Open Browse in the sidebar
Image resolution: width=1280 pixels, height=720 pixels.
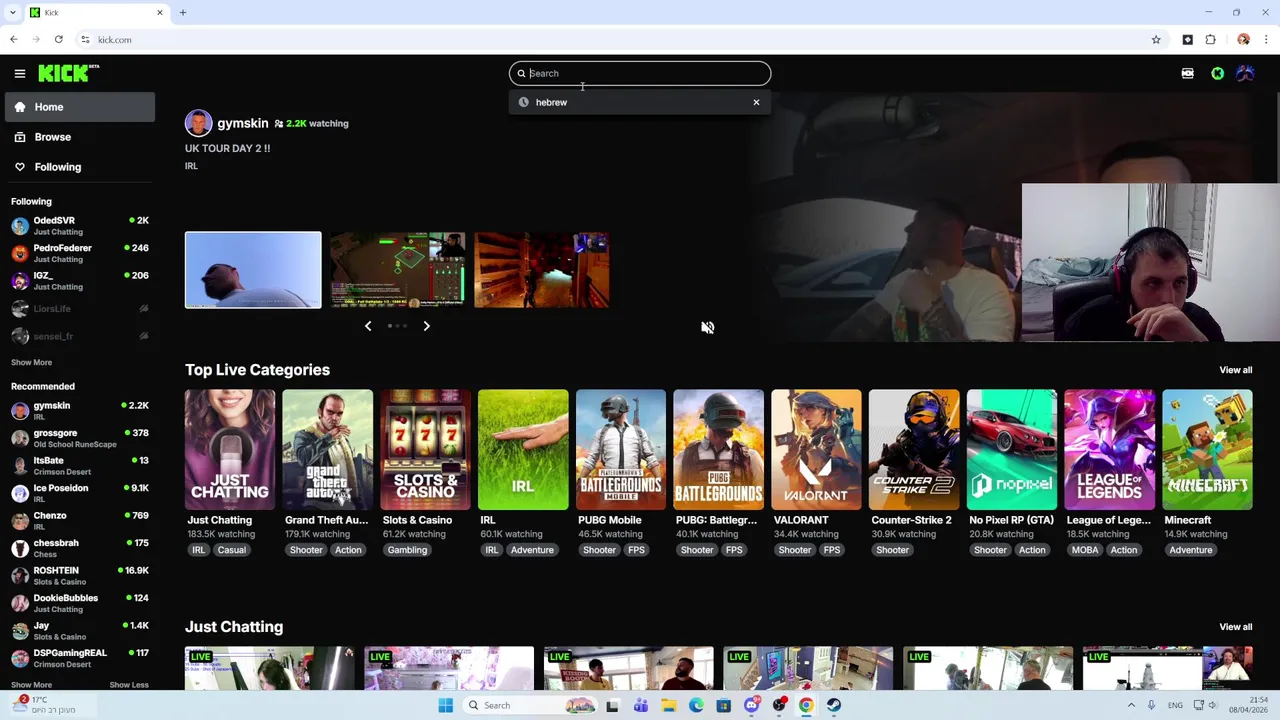(80, 137)
